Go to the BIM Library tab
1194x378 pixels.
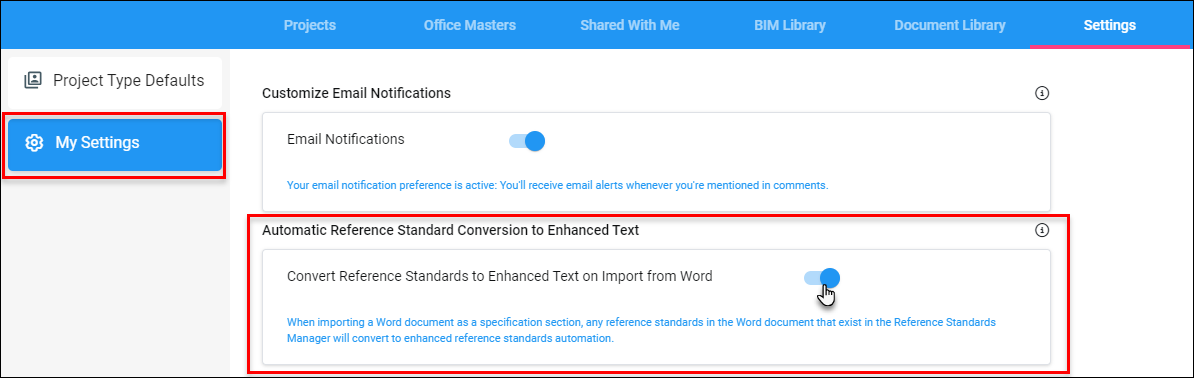(x=790, y=25)
